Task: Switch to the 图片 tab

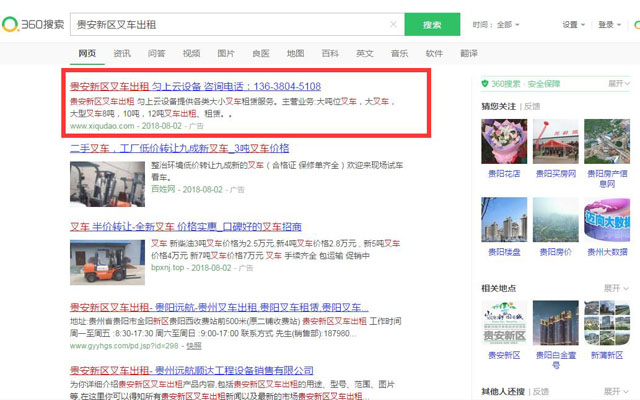Action: tap(226, 53)
